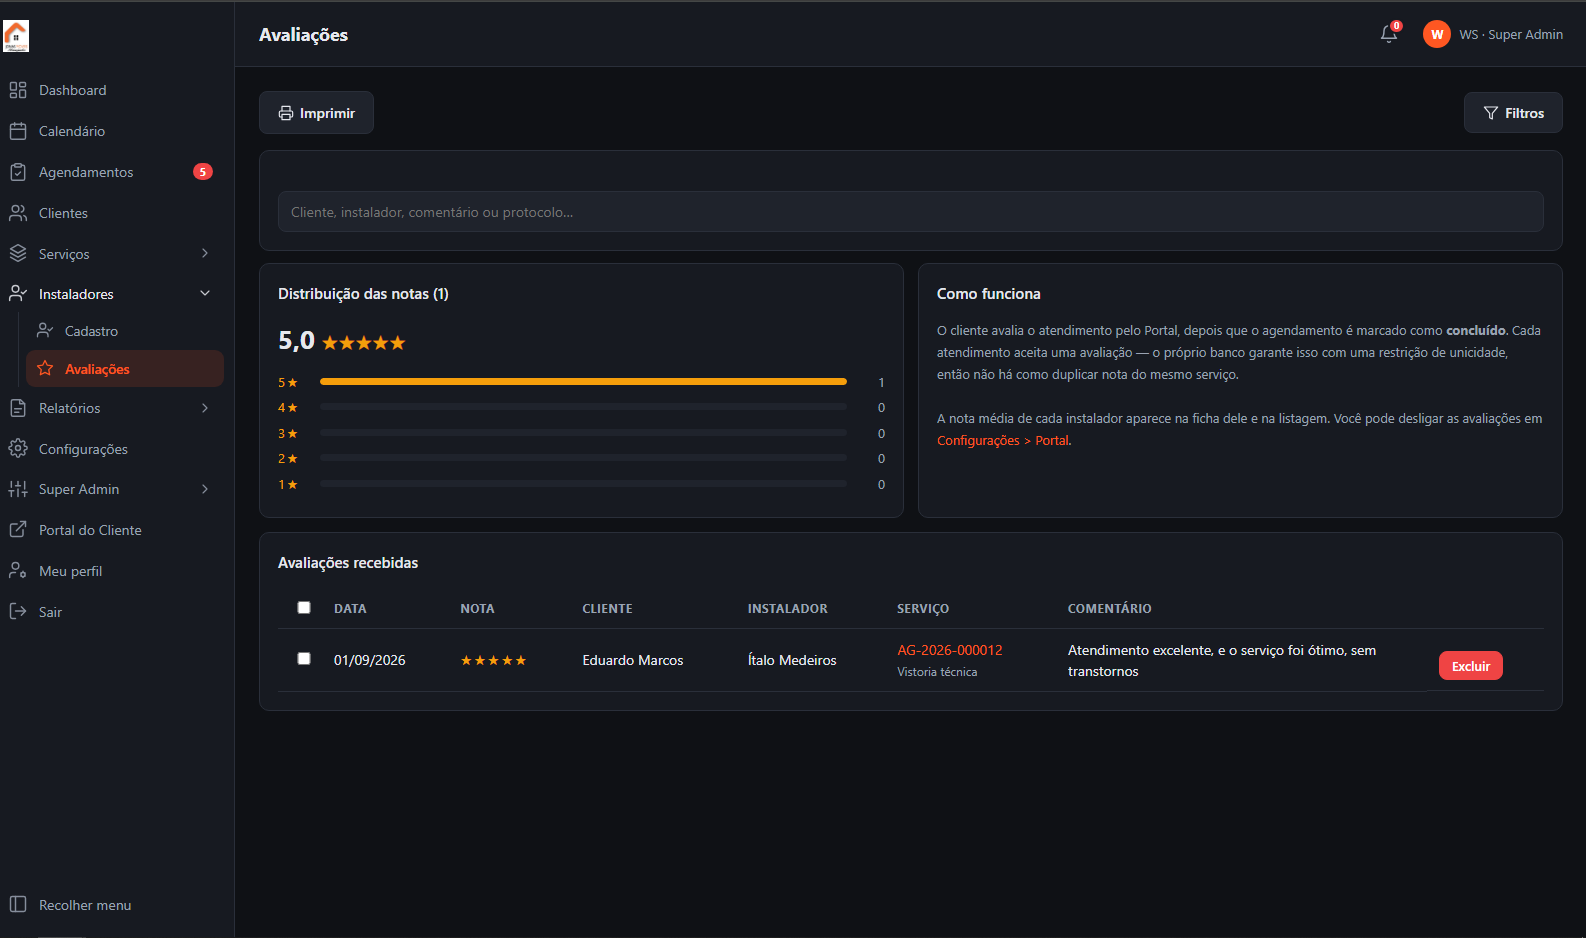Click the Dashboard grid icon in sidebar
Viewport: 1586px width, 938px height.
18,90
